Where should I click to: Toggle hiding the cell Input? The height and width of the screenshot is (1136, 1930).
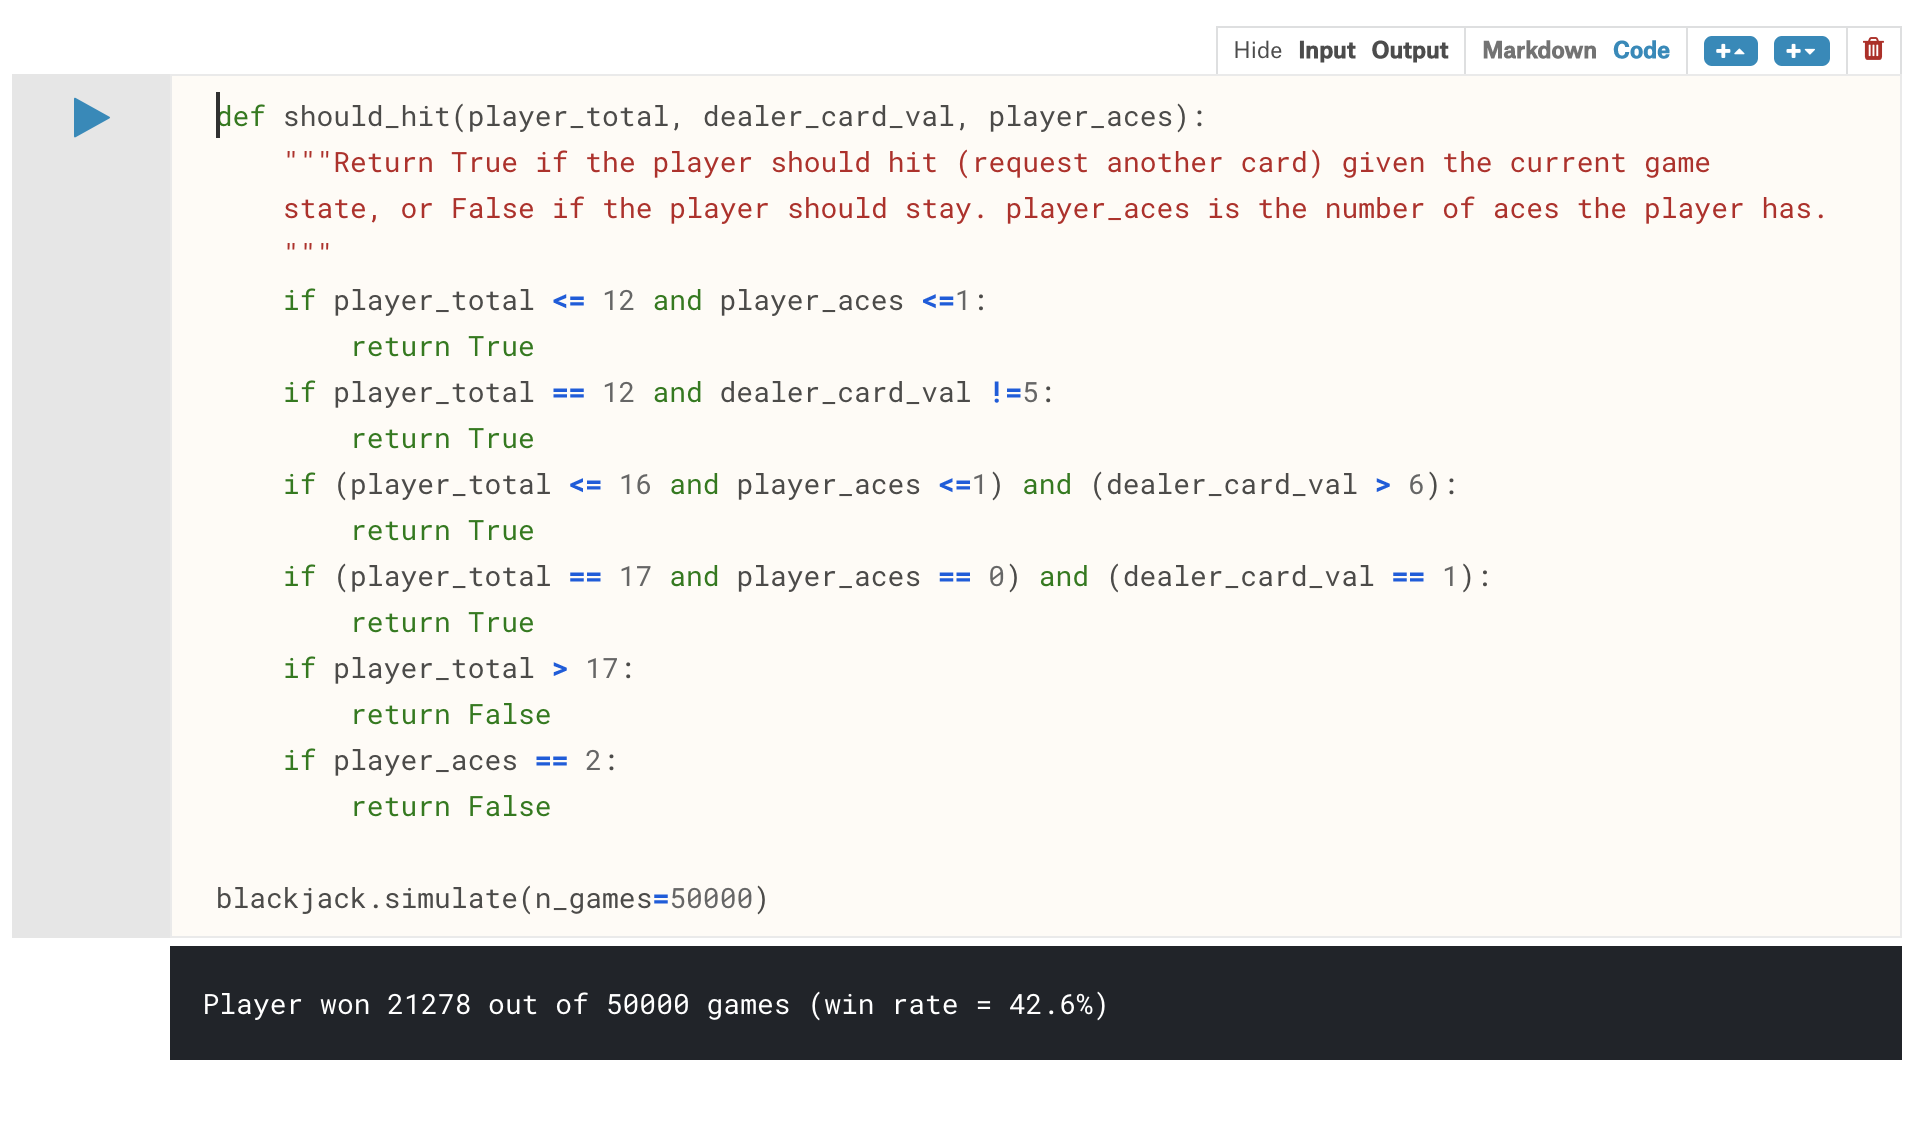(1326, 51)
